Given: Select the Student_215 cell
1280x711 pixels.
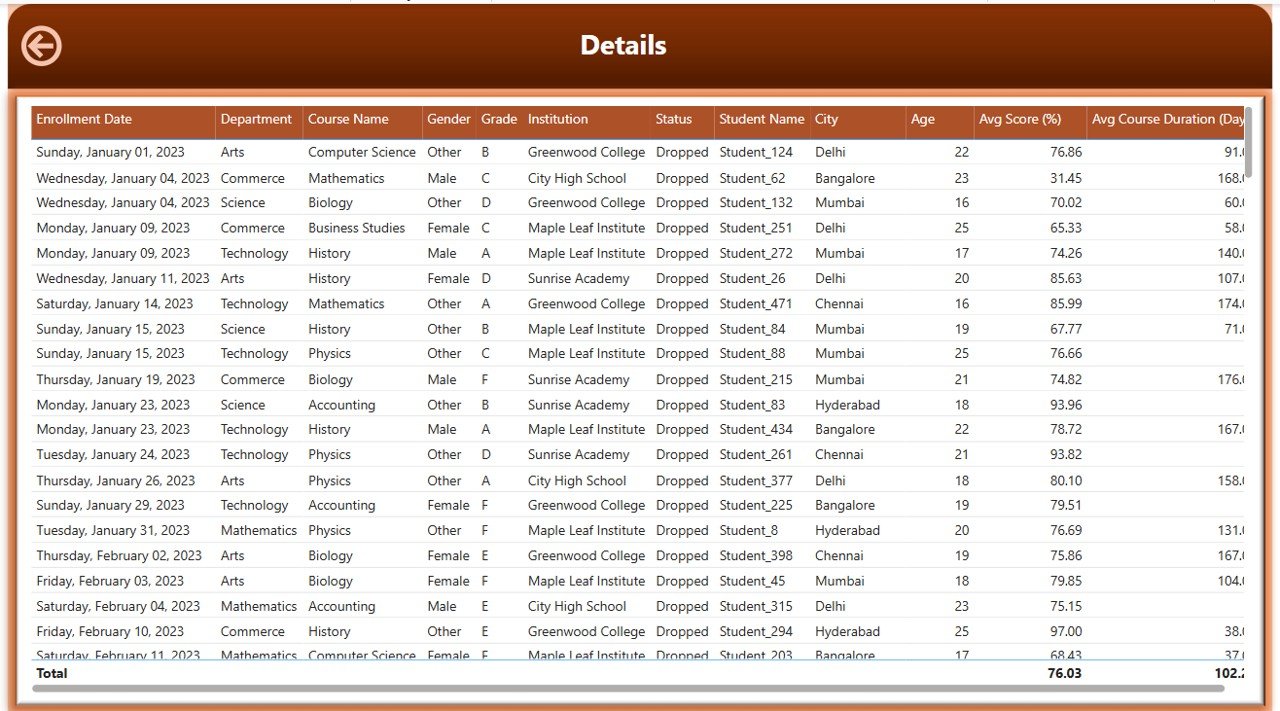Looking at the screenshot, I should [756, 379].
